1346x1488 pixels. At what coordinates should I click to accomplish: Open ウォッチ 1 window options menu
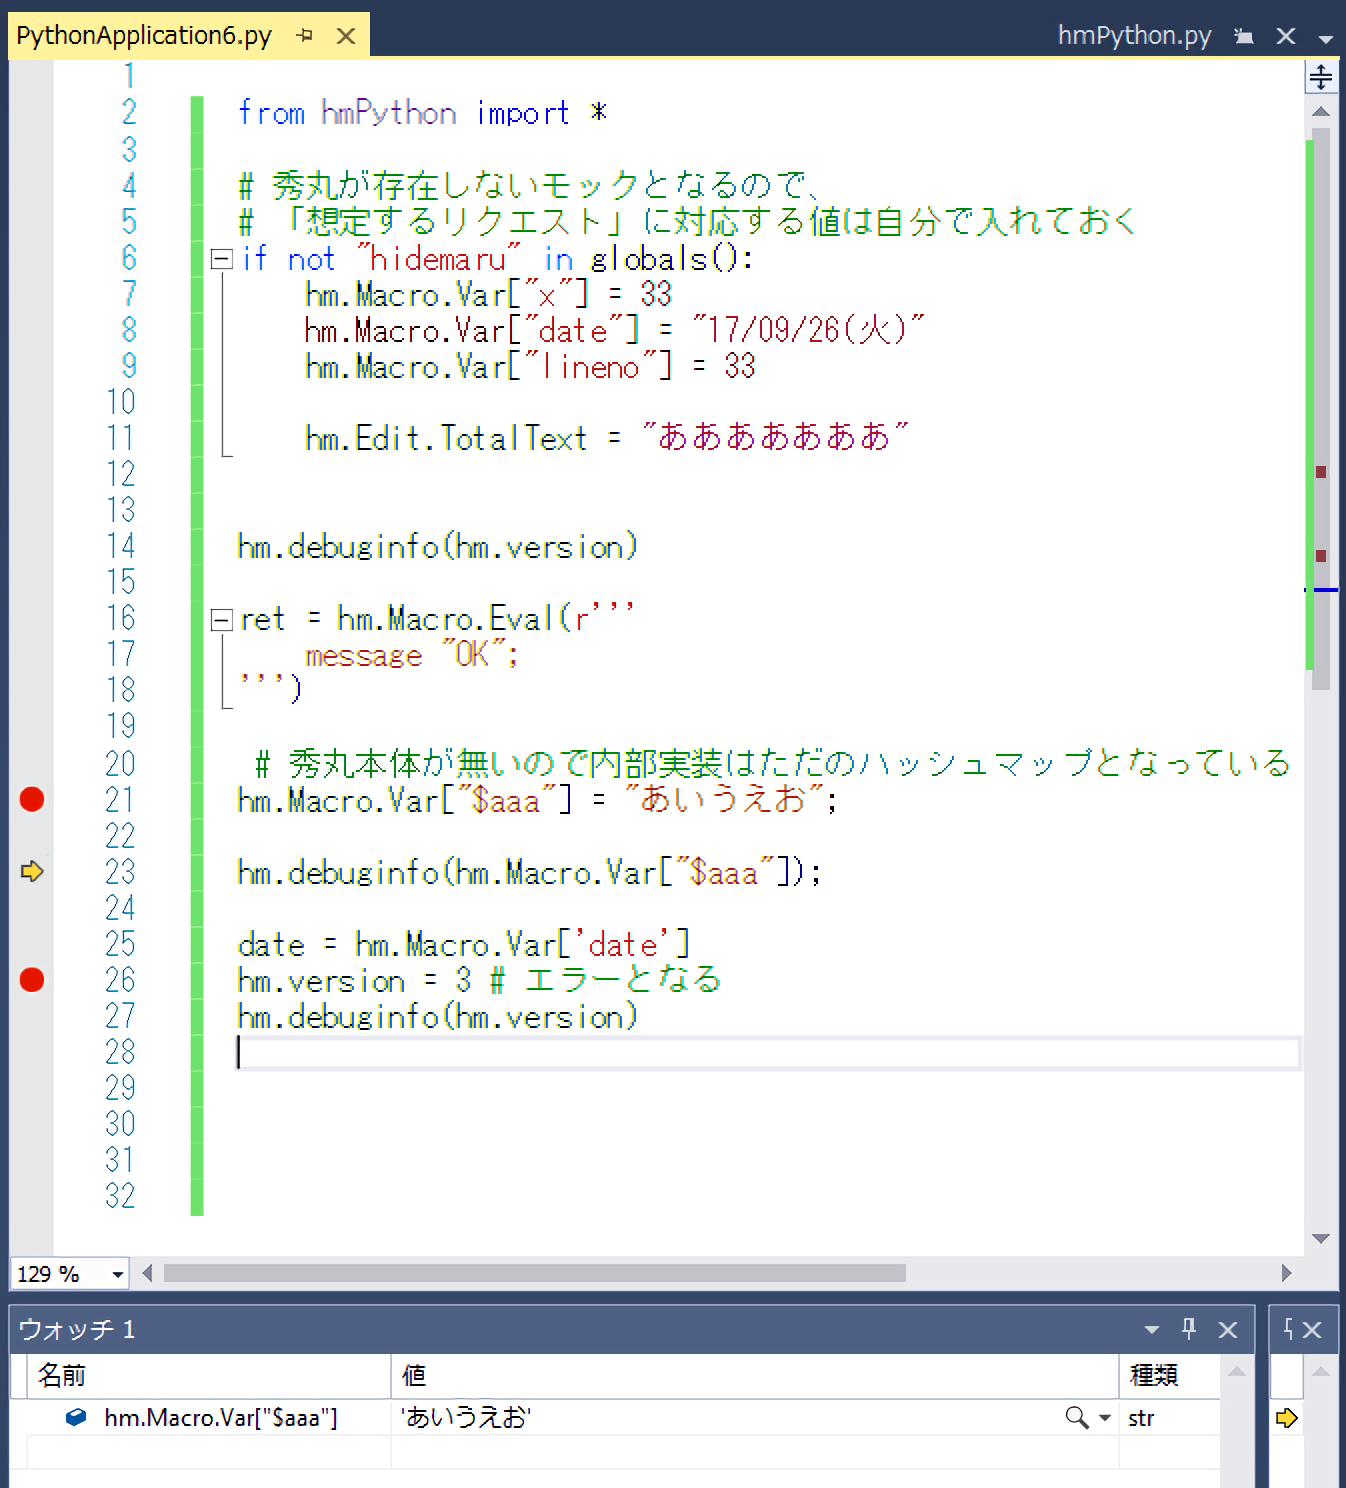point(1152,1330)
